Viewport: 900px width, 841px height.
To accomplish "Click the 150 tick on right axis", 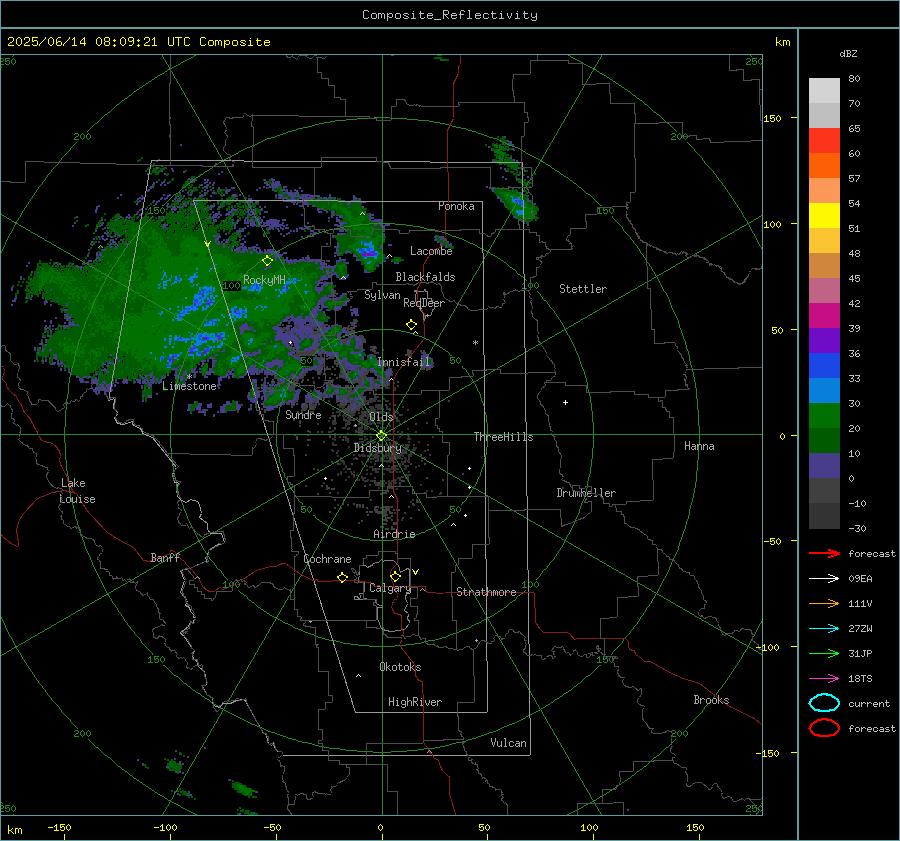I will click(x=772, y=118).
